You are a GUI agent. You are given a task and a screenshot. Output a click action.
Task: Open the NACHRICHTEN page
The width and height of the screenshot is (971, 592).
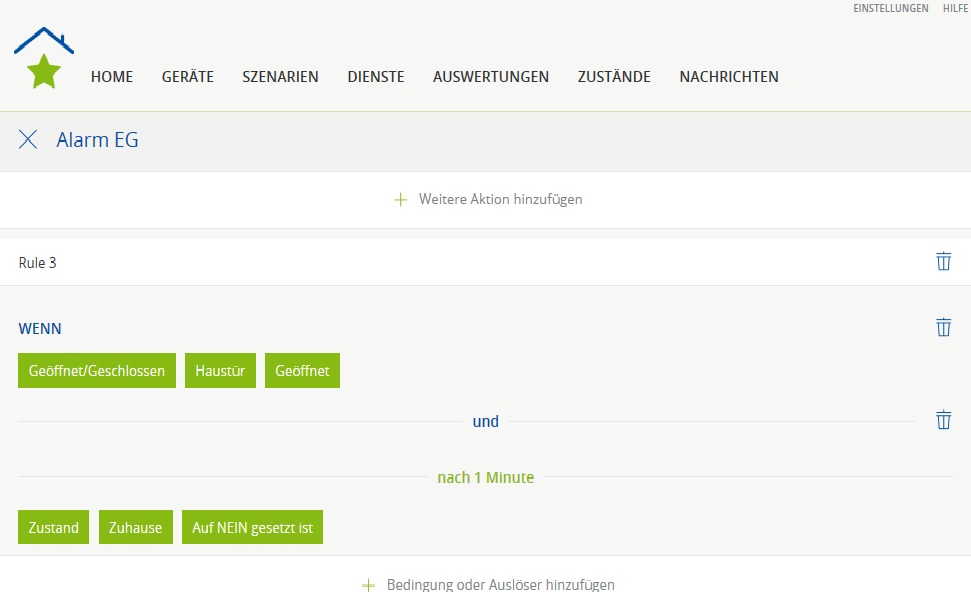[729, 77]
